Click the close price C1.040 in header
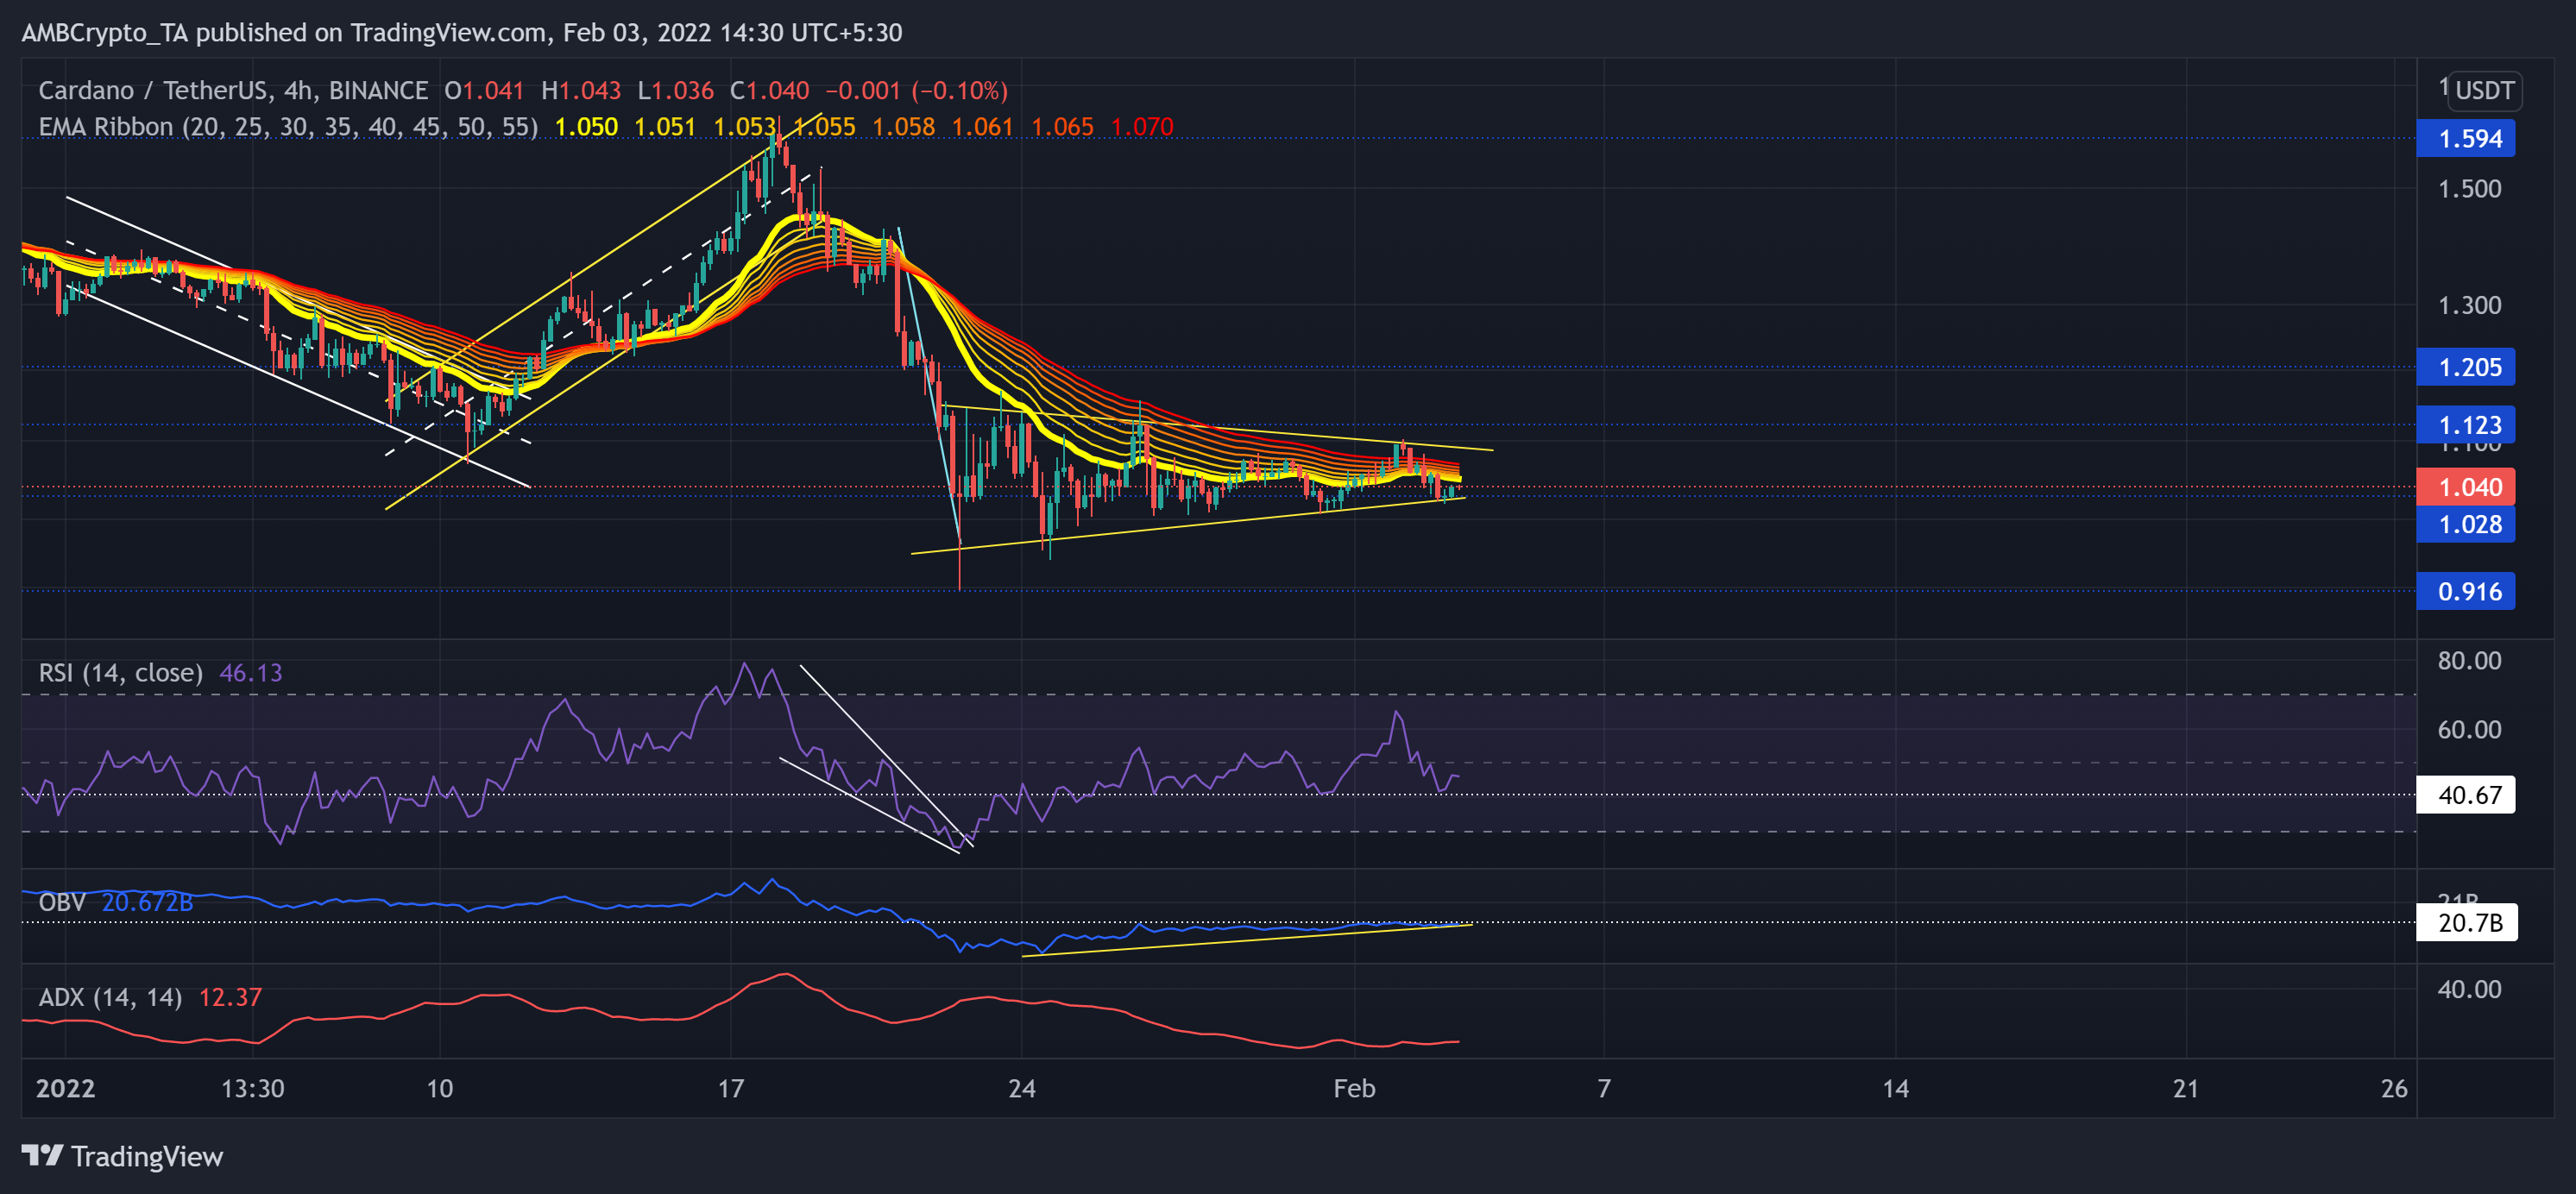Image resolution: width=2576 pixels, height=1194 pixels. click(x=769, y=91)
